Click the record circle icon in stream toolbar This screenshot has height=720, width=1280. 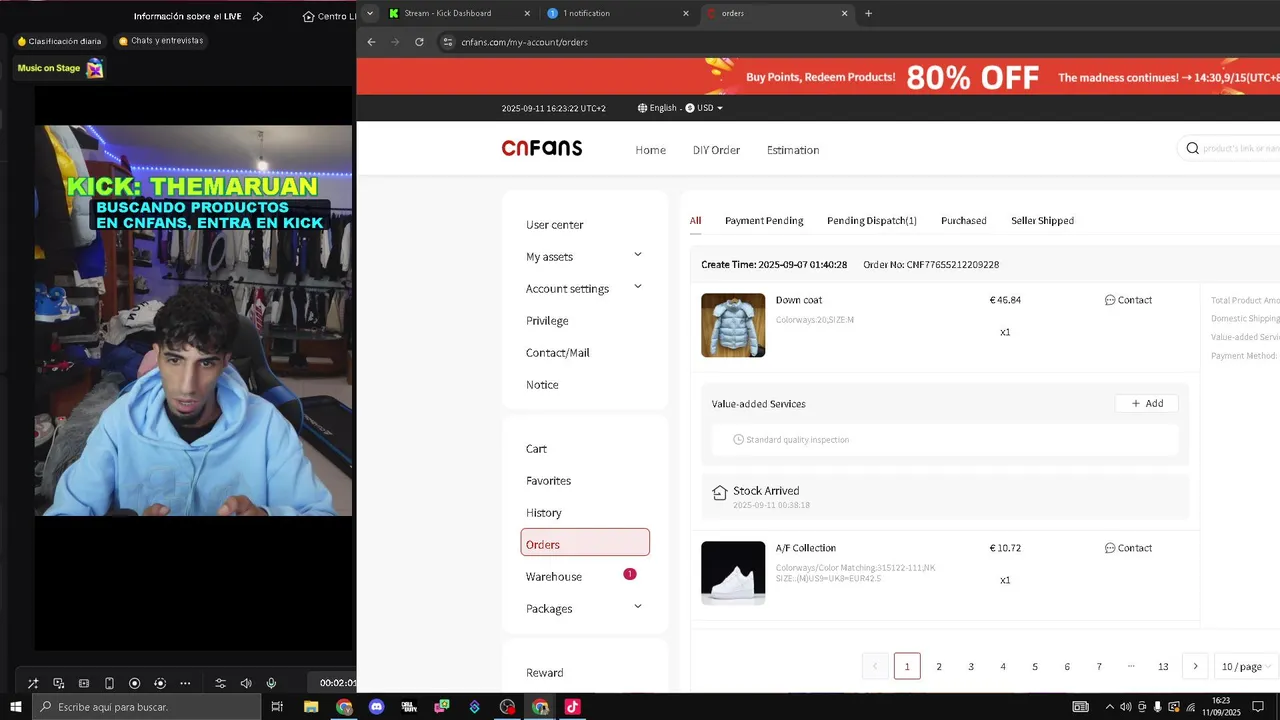coord(135,683)
